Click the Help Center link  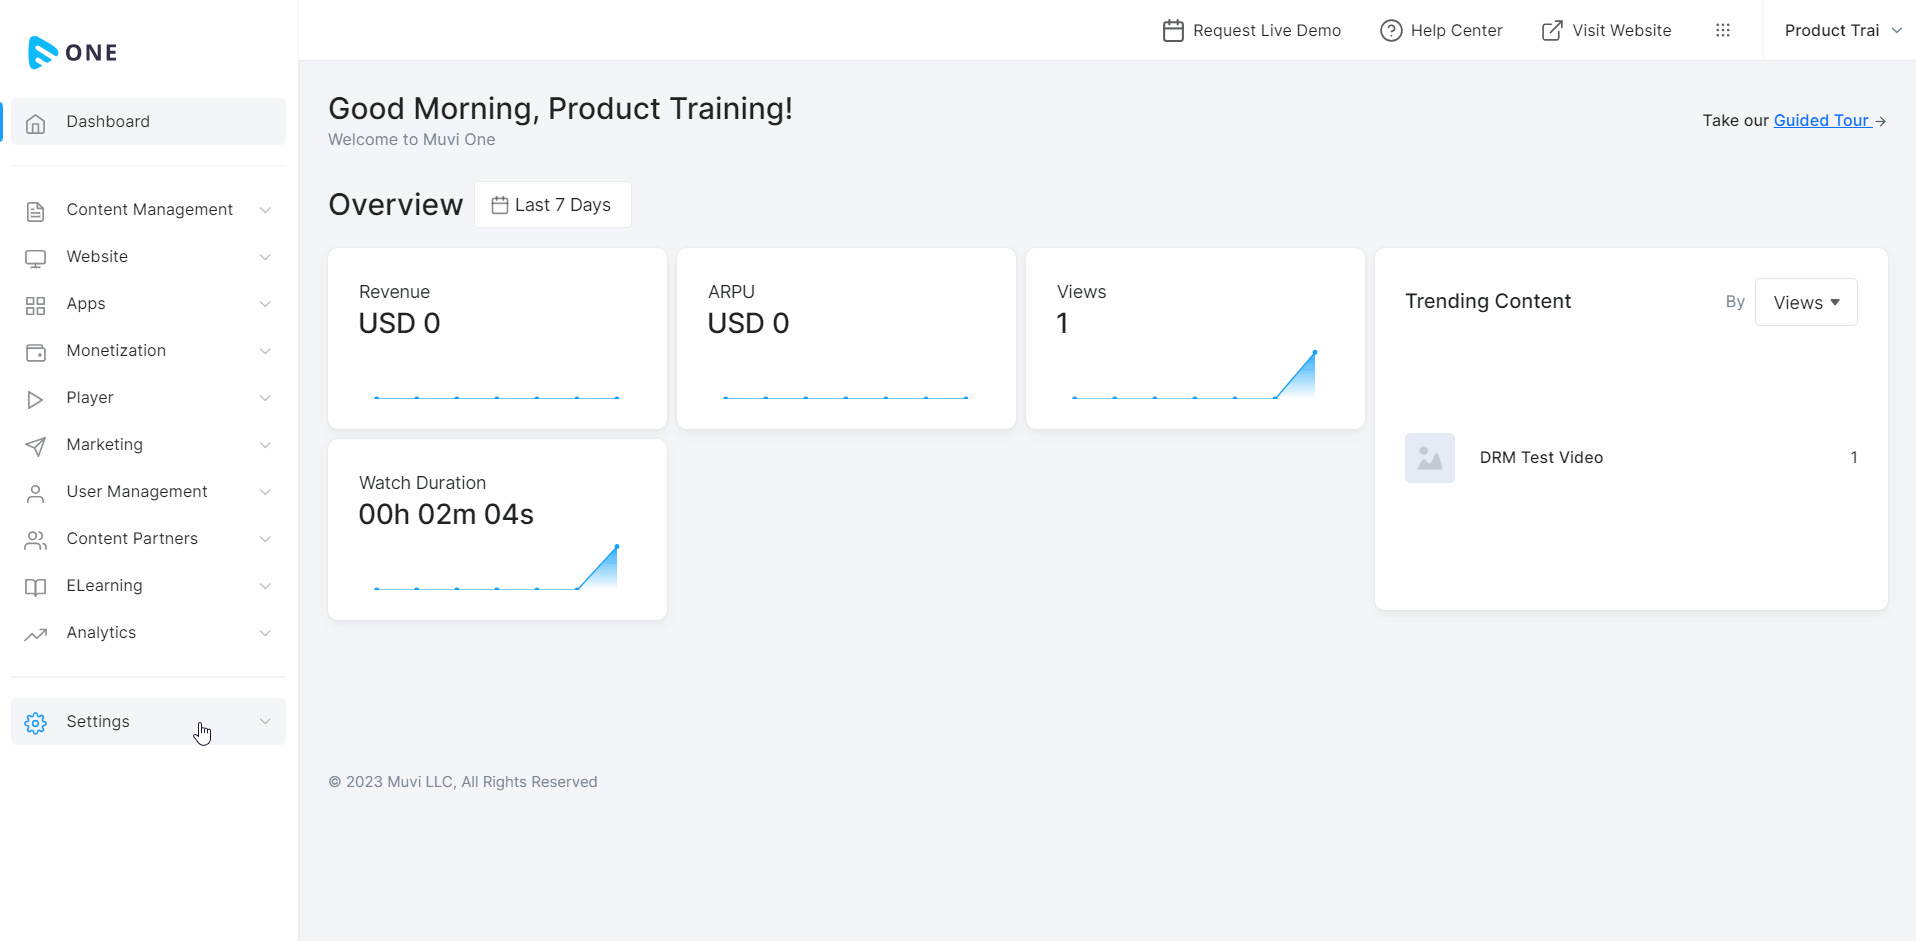tap(1441, 31)
